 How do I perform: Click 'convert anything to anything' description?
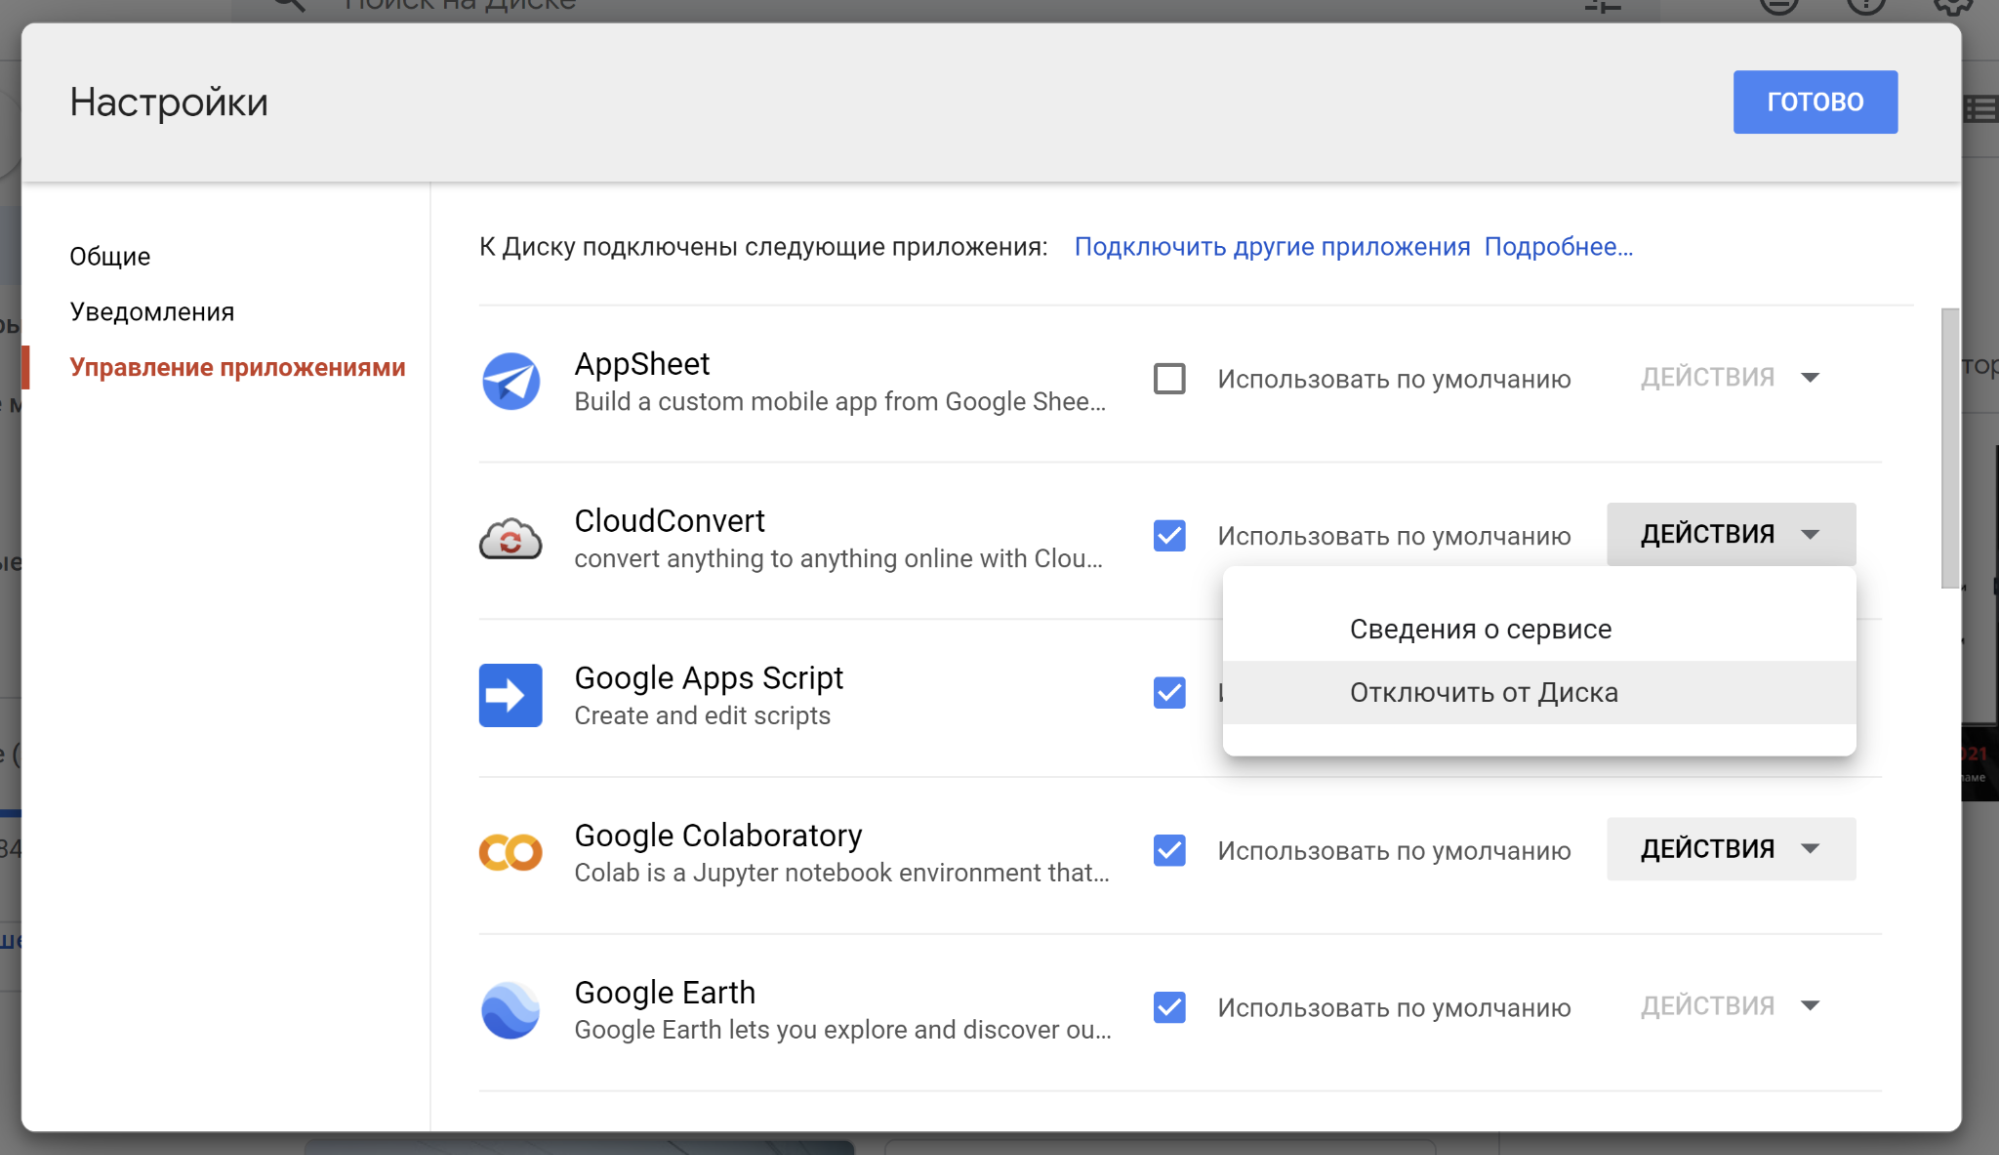coord(839,559)
